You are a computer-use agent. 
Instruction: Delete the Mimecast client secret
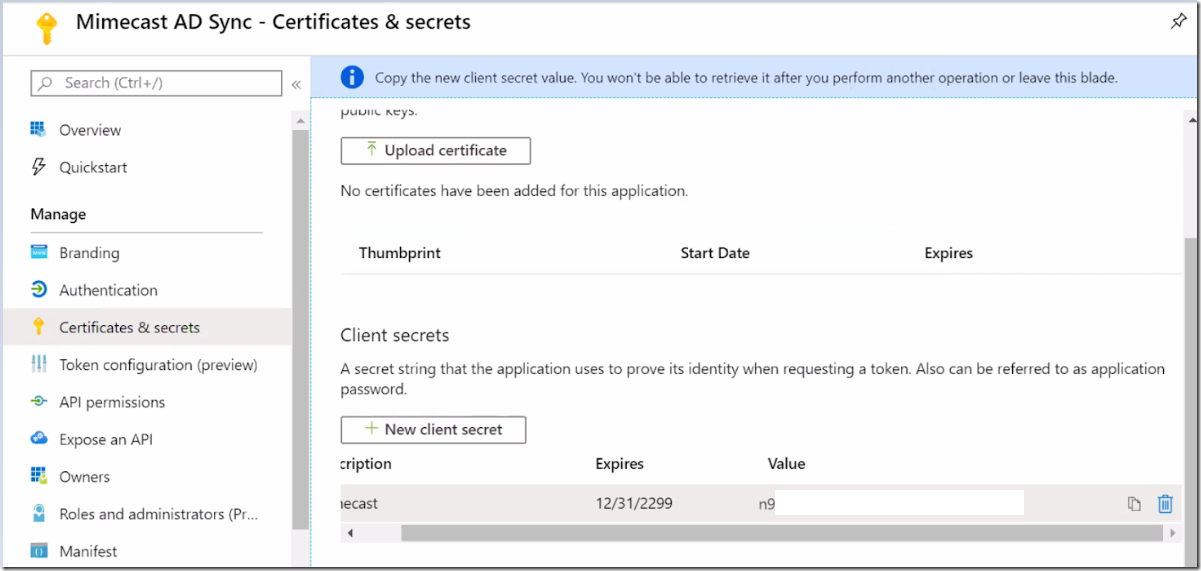pyautogui.click(x=1165, y=504)
